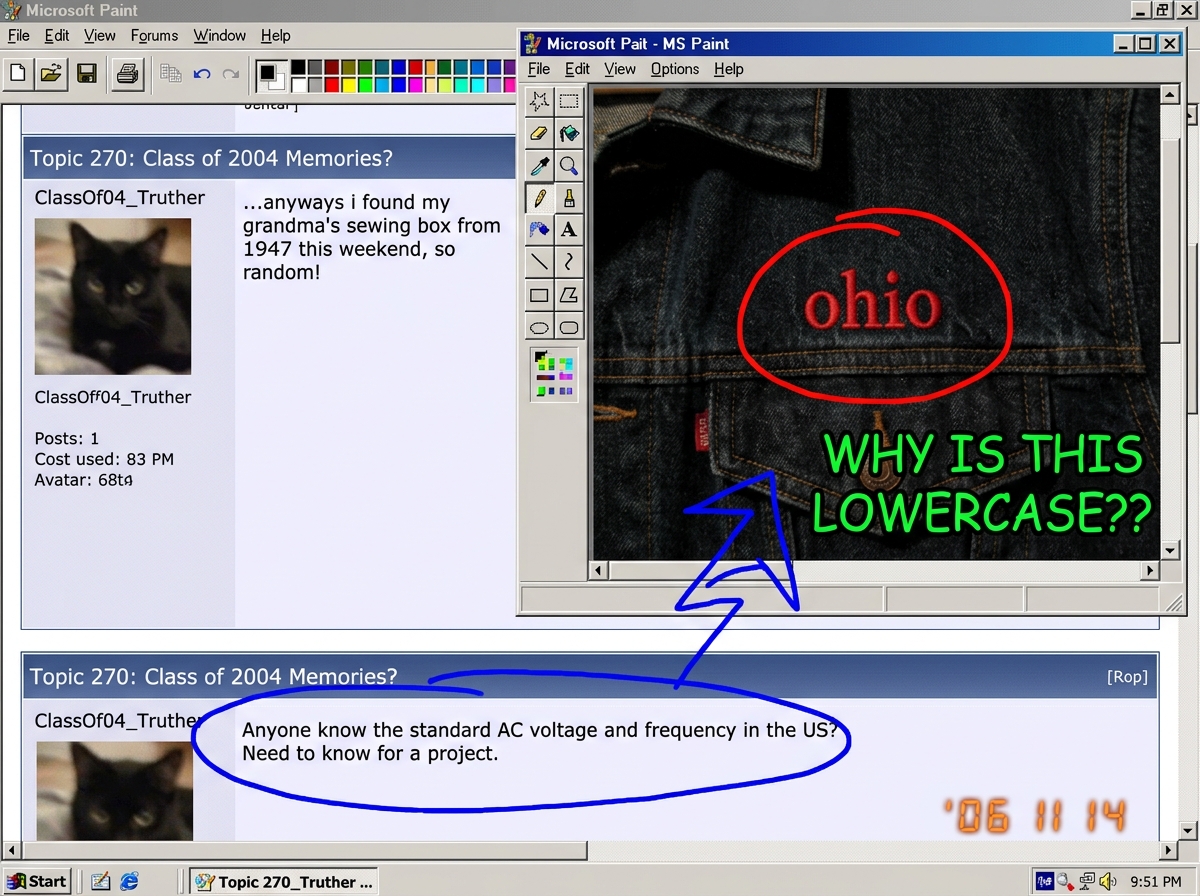
Task: Select the Rectangle shape tool
Action: tap(539, 295)
